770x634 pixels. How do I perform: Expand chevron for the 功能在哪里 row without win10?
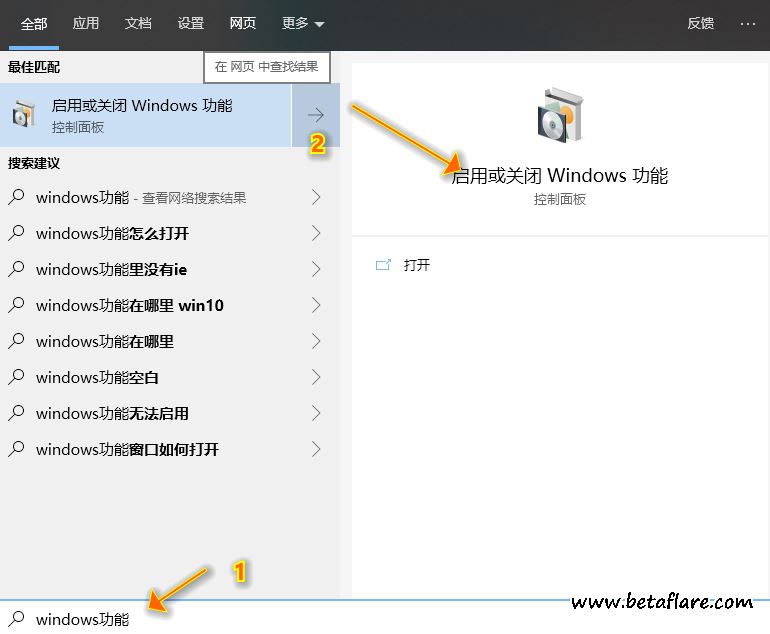316,341
